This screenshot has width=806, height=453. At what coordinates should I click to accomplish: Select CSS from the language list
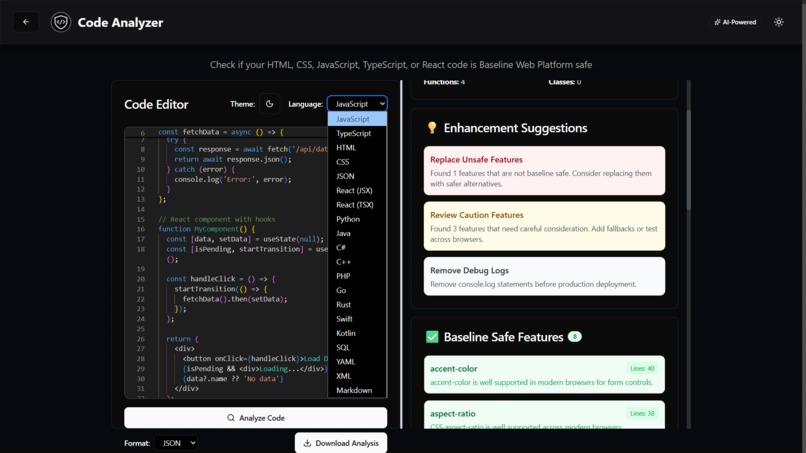(x=357, y=162)
